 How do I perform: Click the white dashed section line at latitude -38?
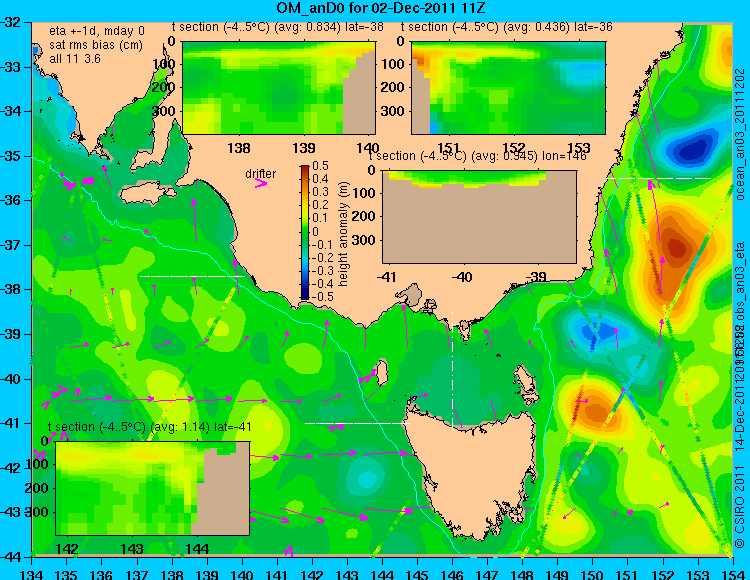192,276
